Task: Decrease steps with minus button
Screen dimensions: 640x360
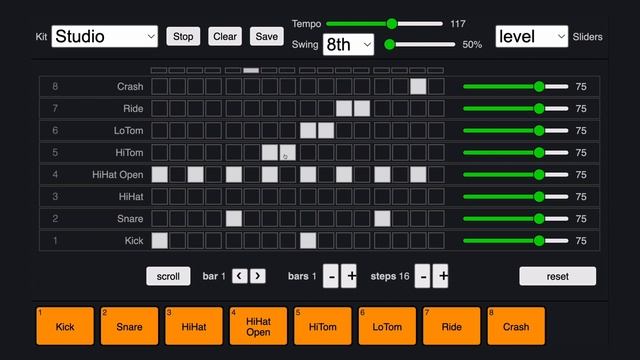Action: 422,276
